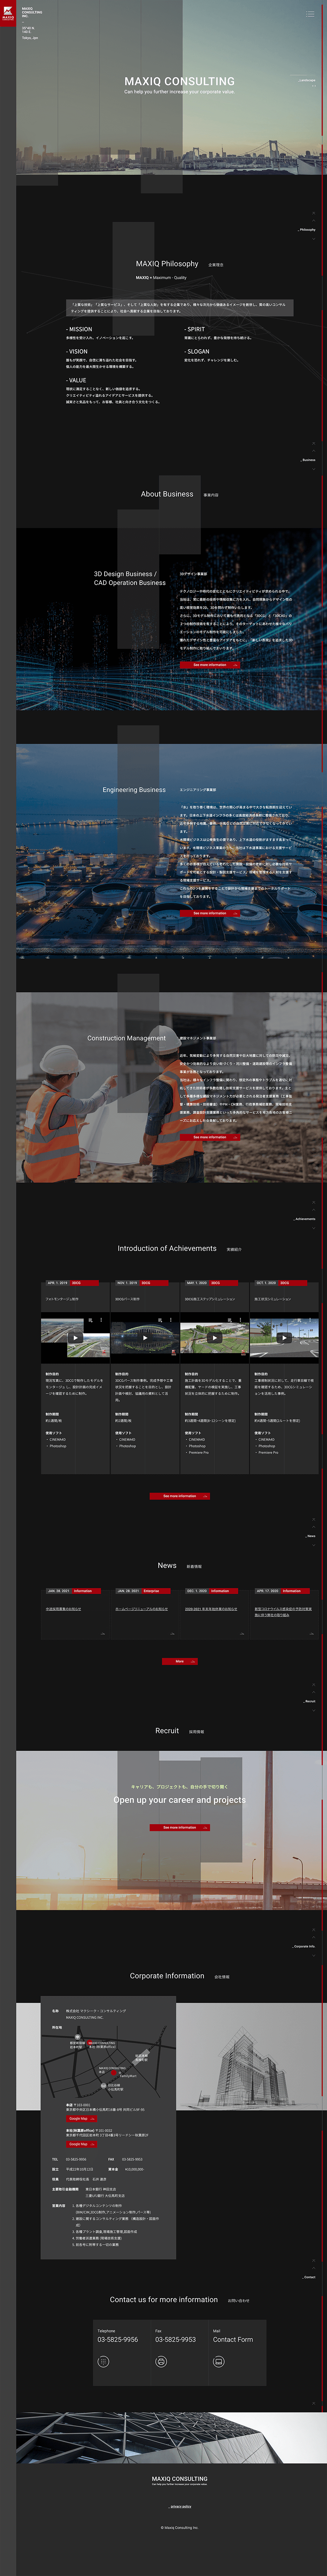Click the MAXIQ CONSULTING hero title
Screen dimensions: 327x2576
(180, 81)
